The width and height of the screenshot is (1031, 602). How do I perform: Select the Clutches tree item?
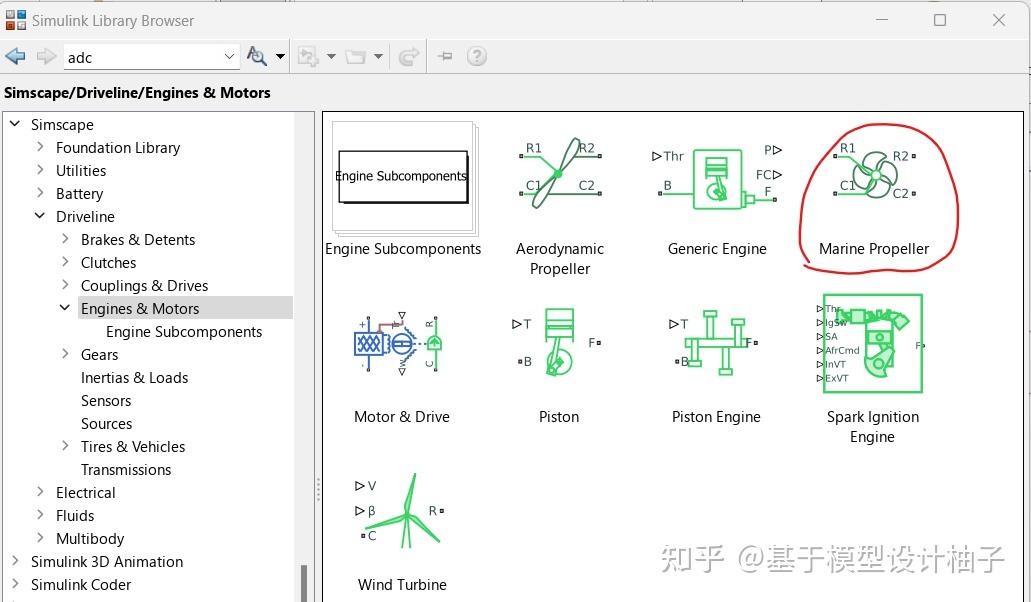click(x=108, y=262)
